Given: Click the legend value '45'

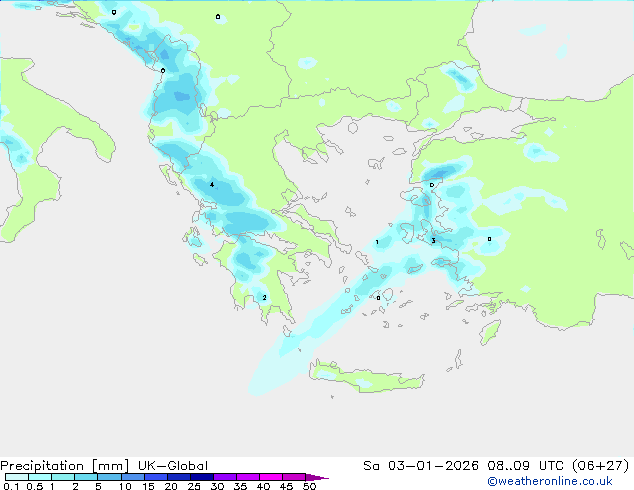Looking at the screenshot, I should (286, 486).
